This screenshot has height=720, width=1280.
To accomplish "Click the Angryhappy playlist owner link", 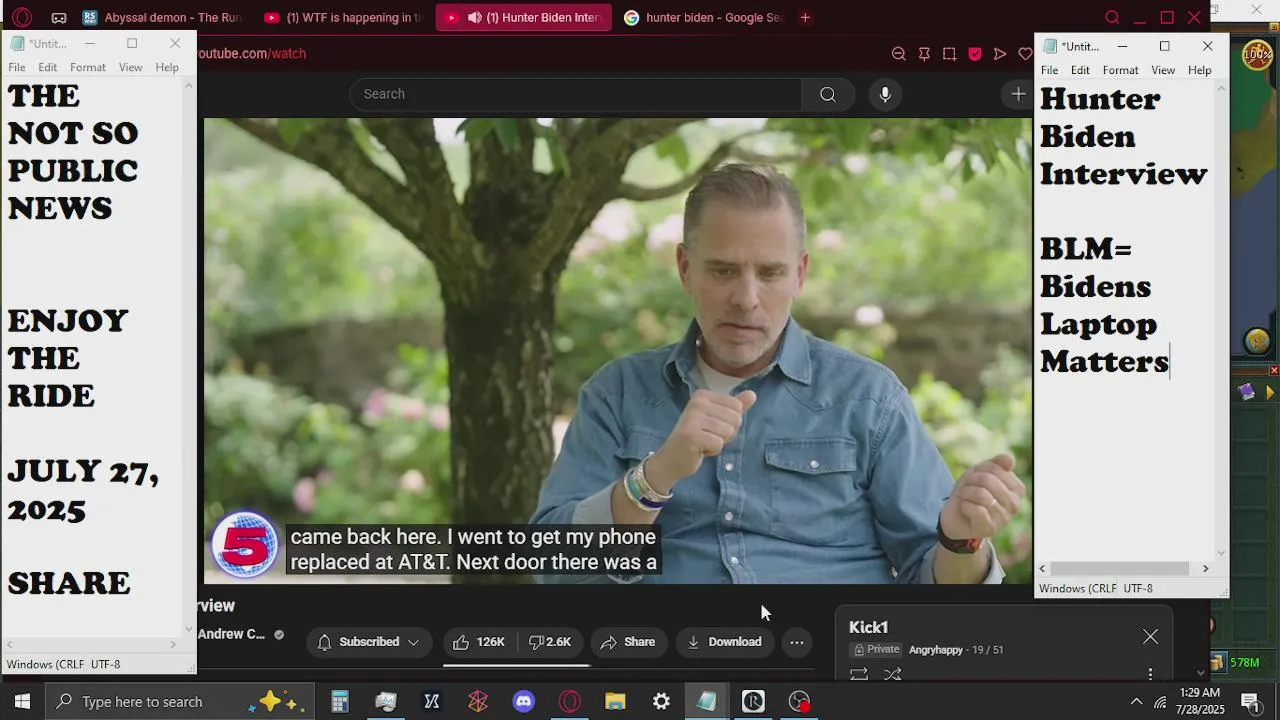I will click(936, 650).
